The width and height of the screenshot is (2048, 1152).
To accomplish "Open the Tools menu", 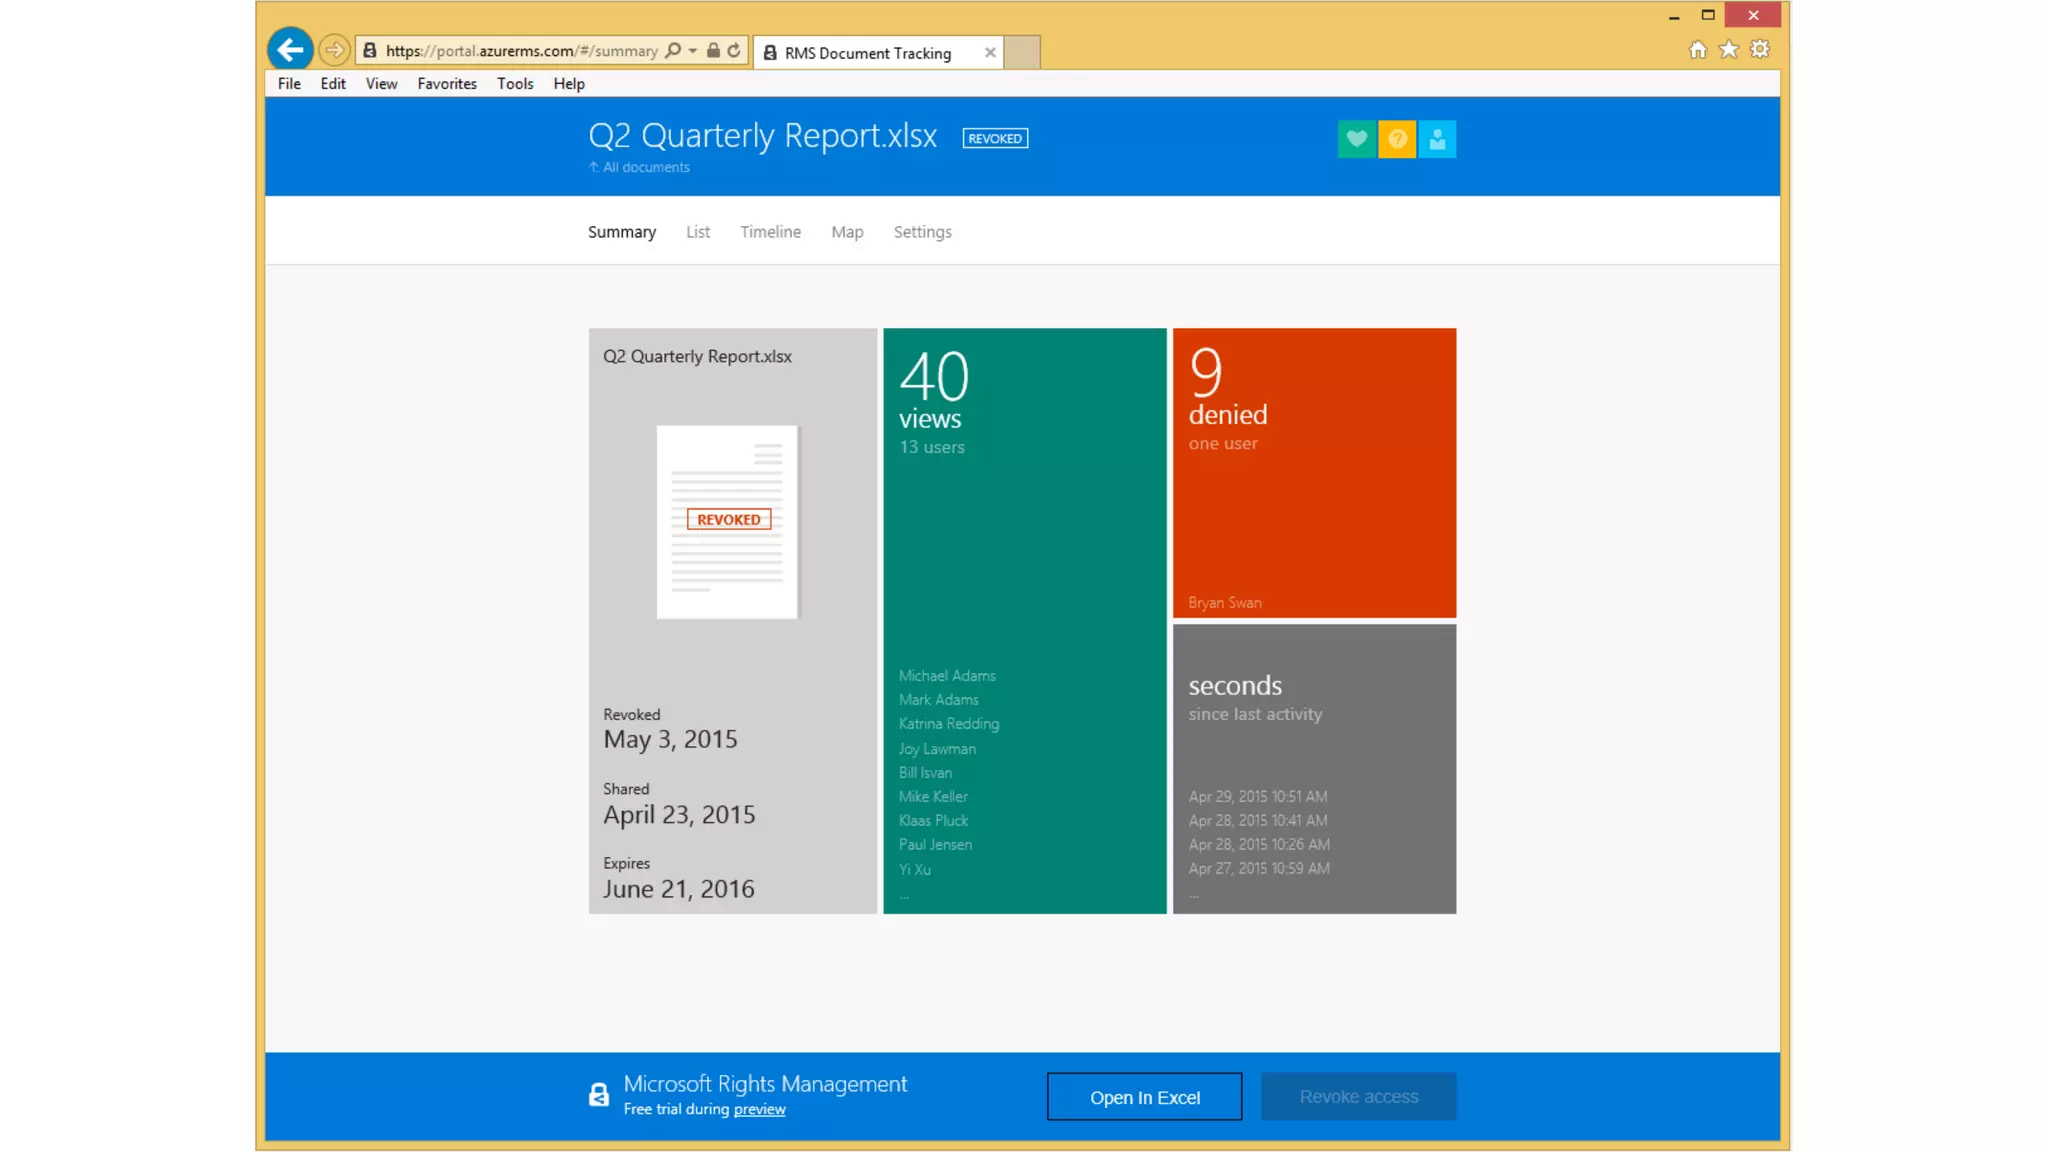I will click(515, 84).
